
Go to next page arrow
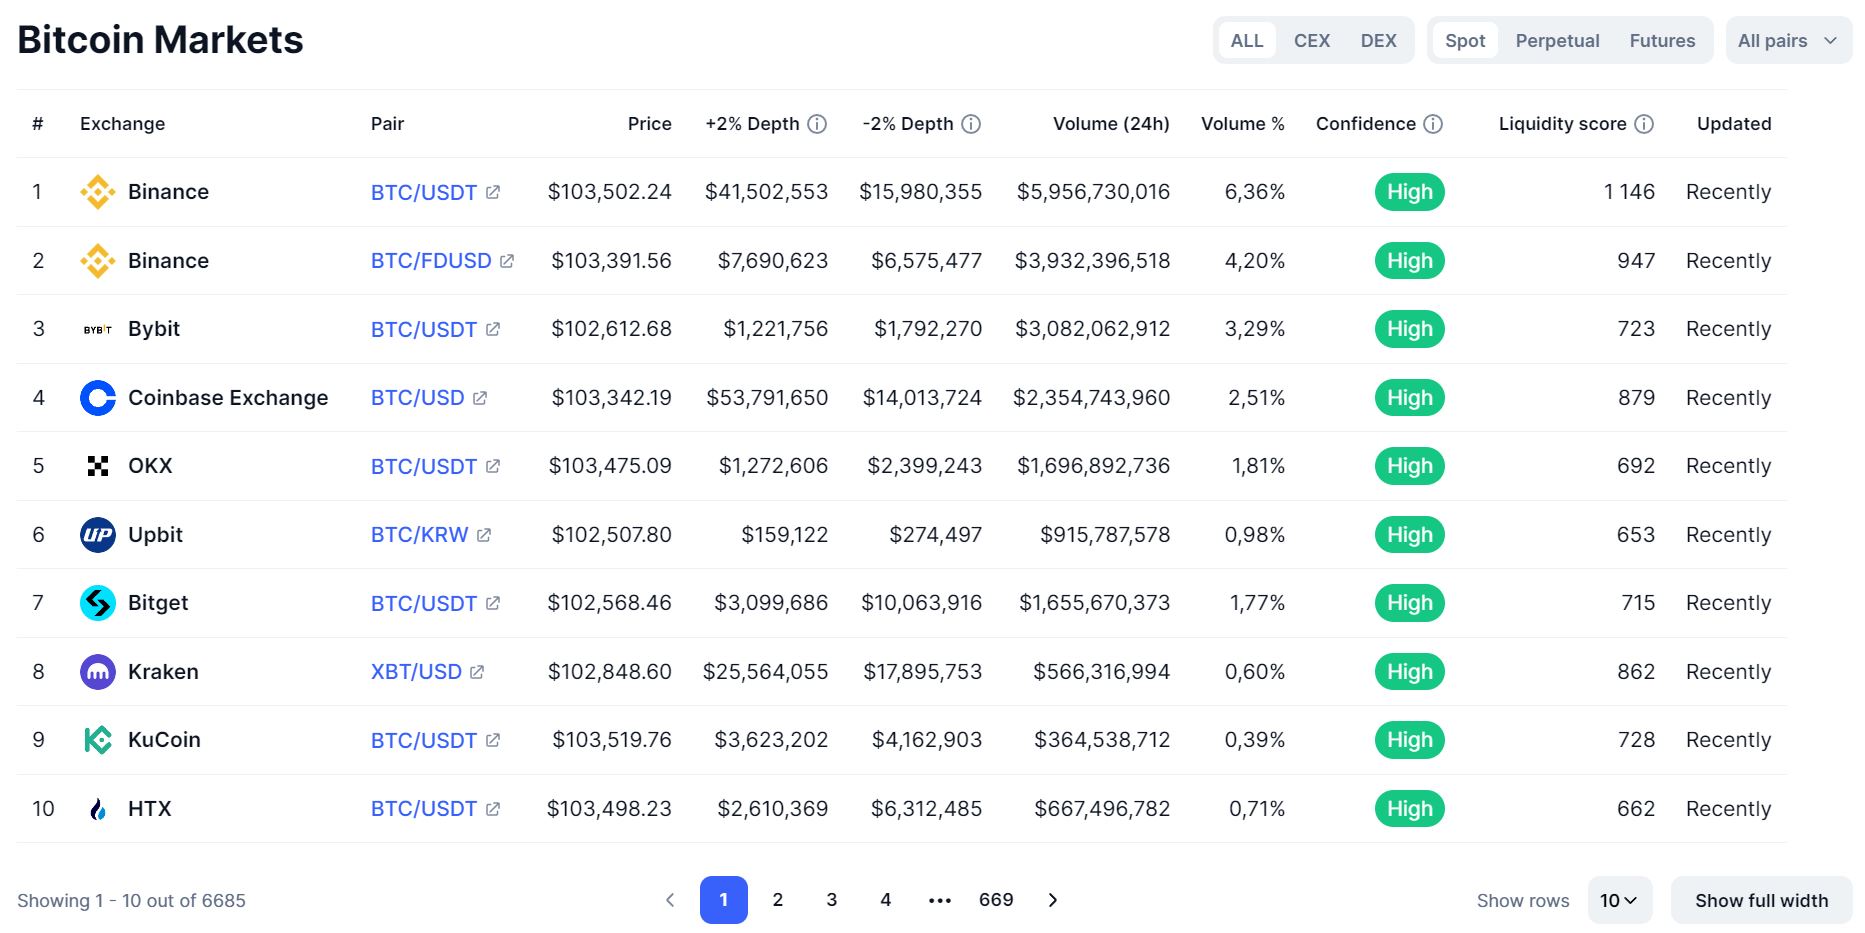coord(1052,900)
